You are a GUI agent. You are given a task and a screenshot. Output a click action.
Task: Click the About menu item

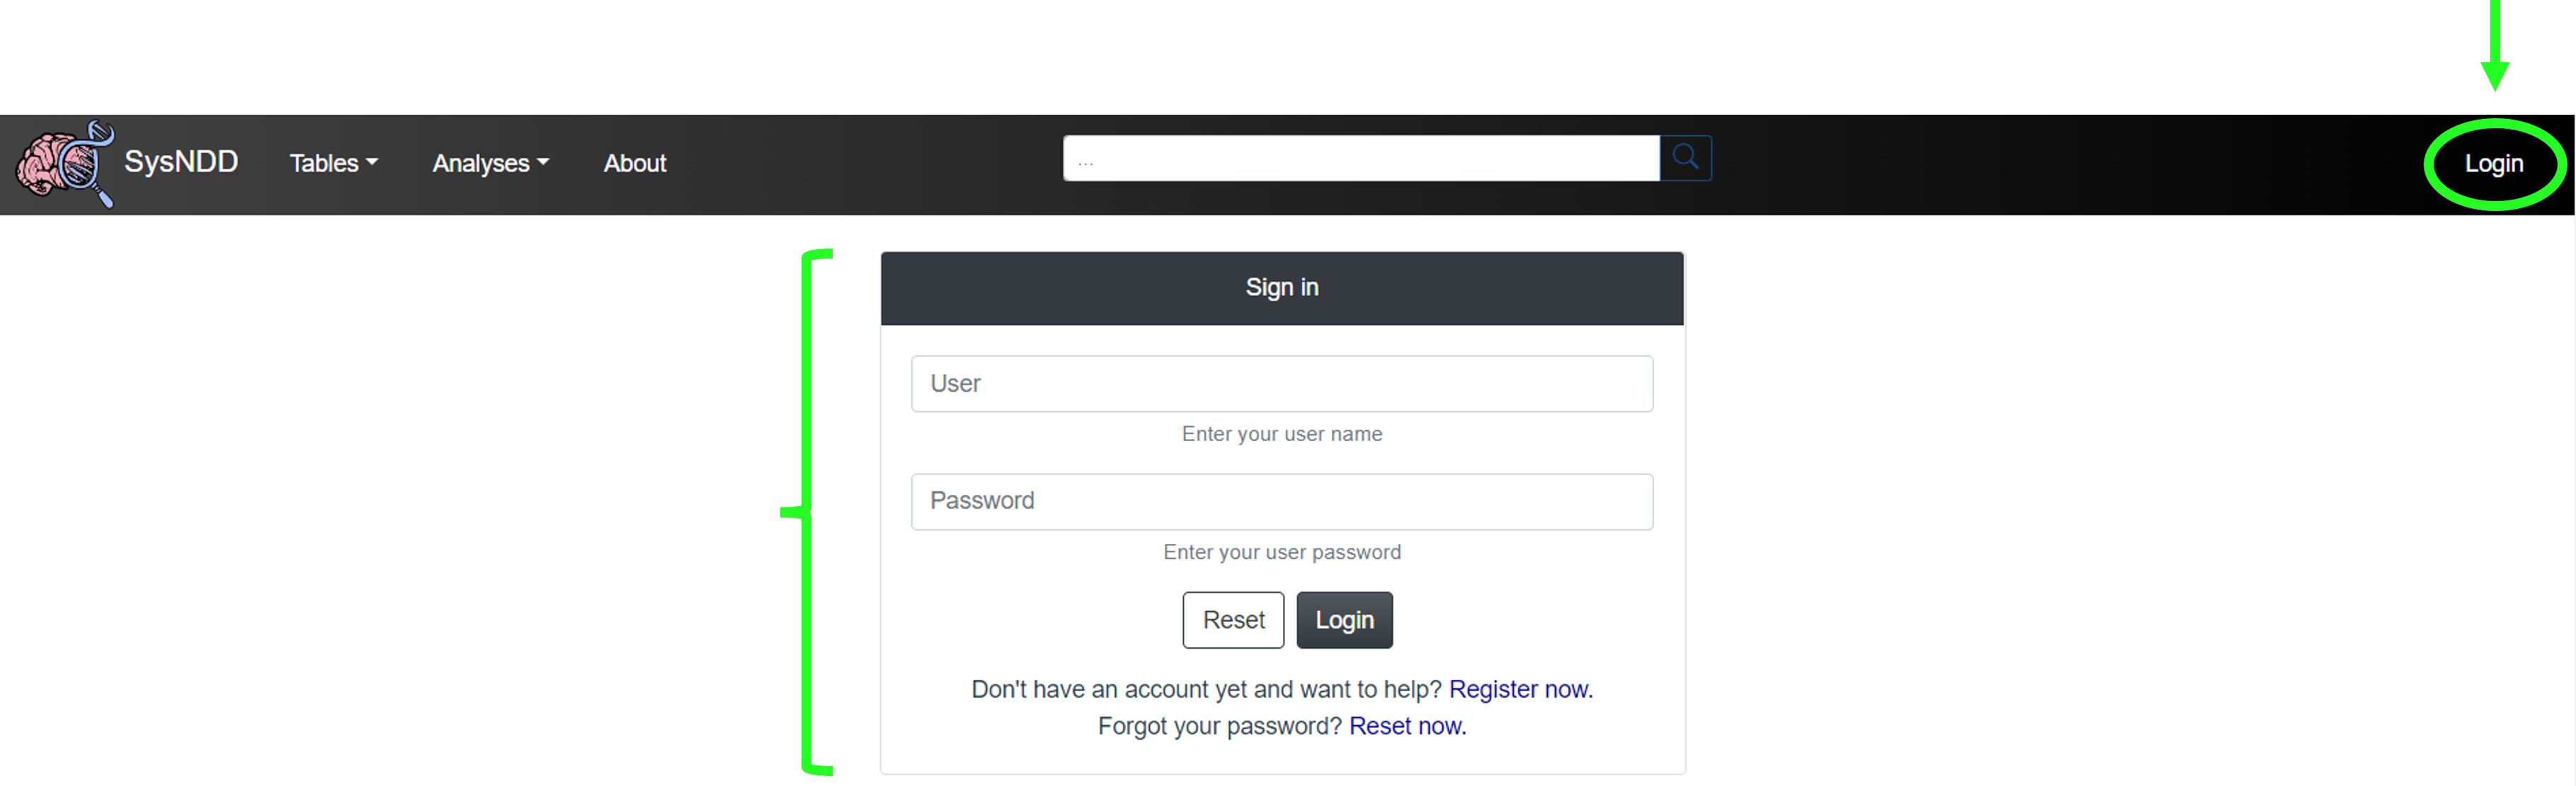(x=634, y=163)
